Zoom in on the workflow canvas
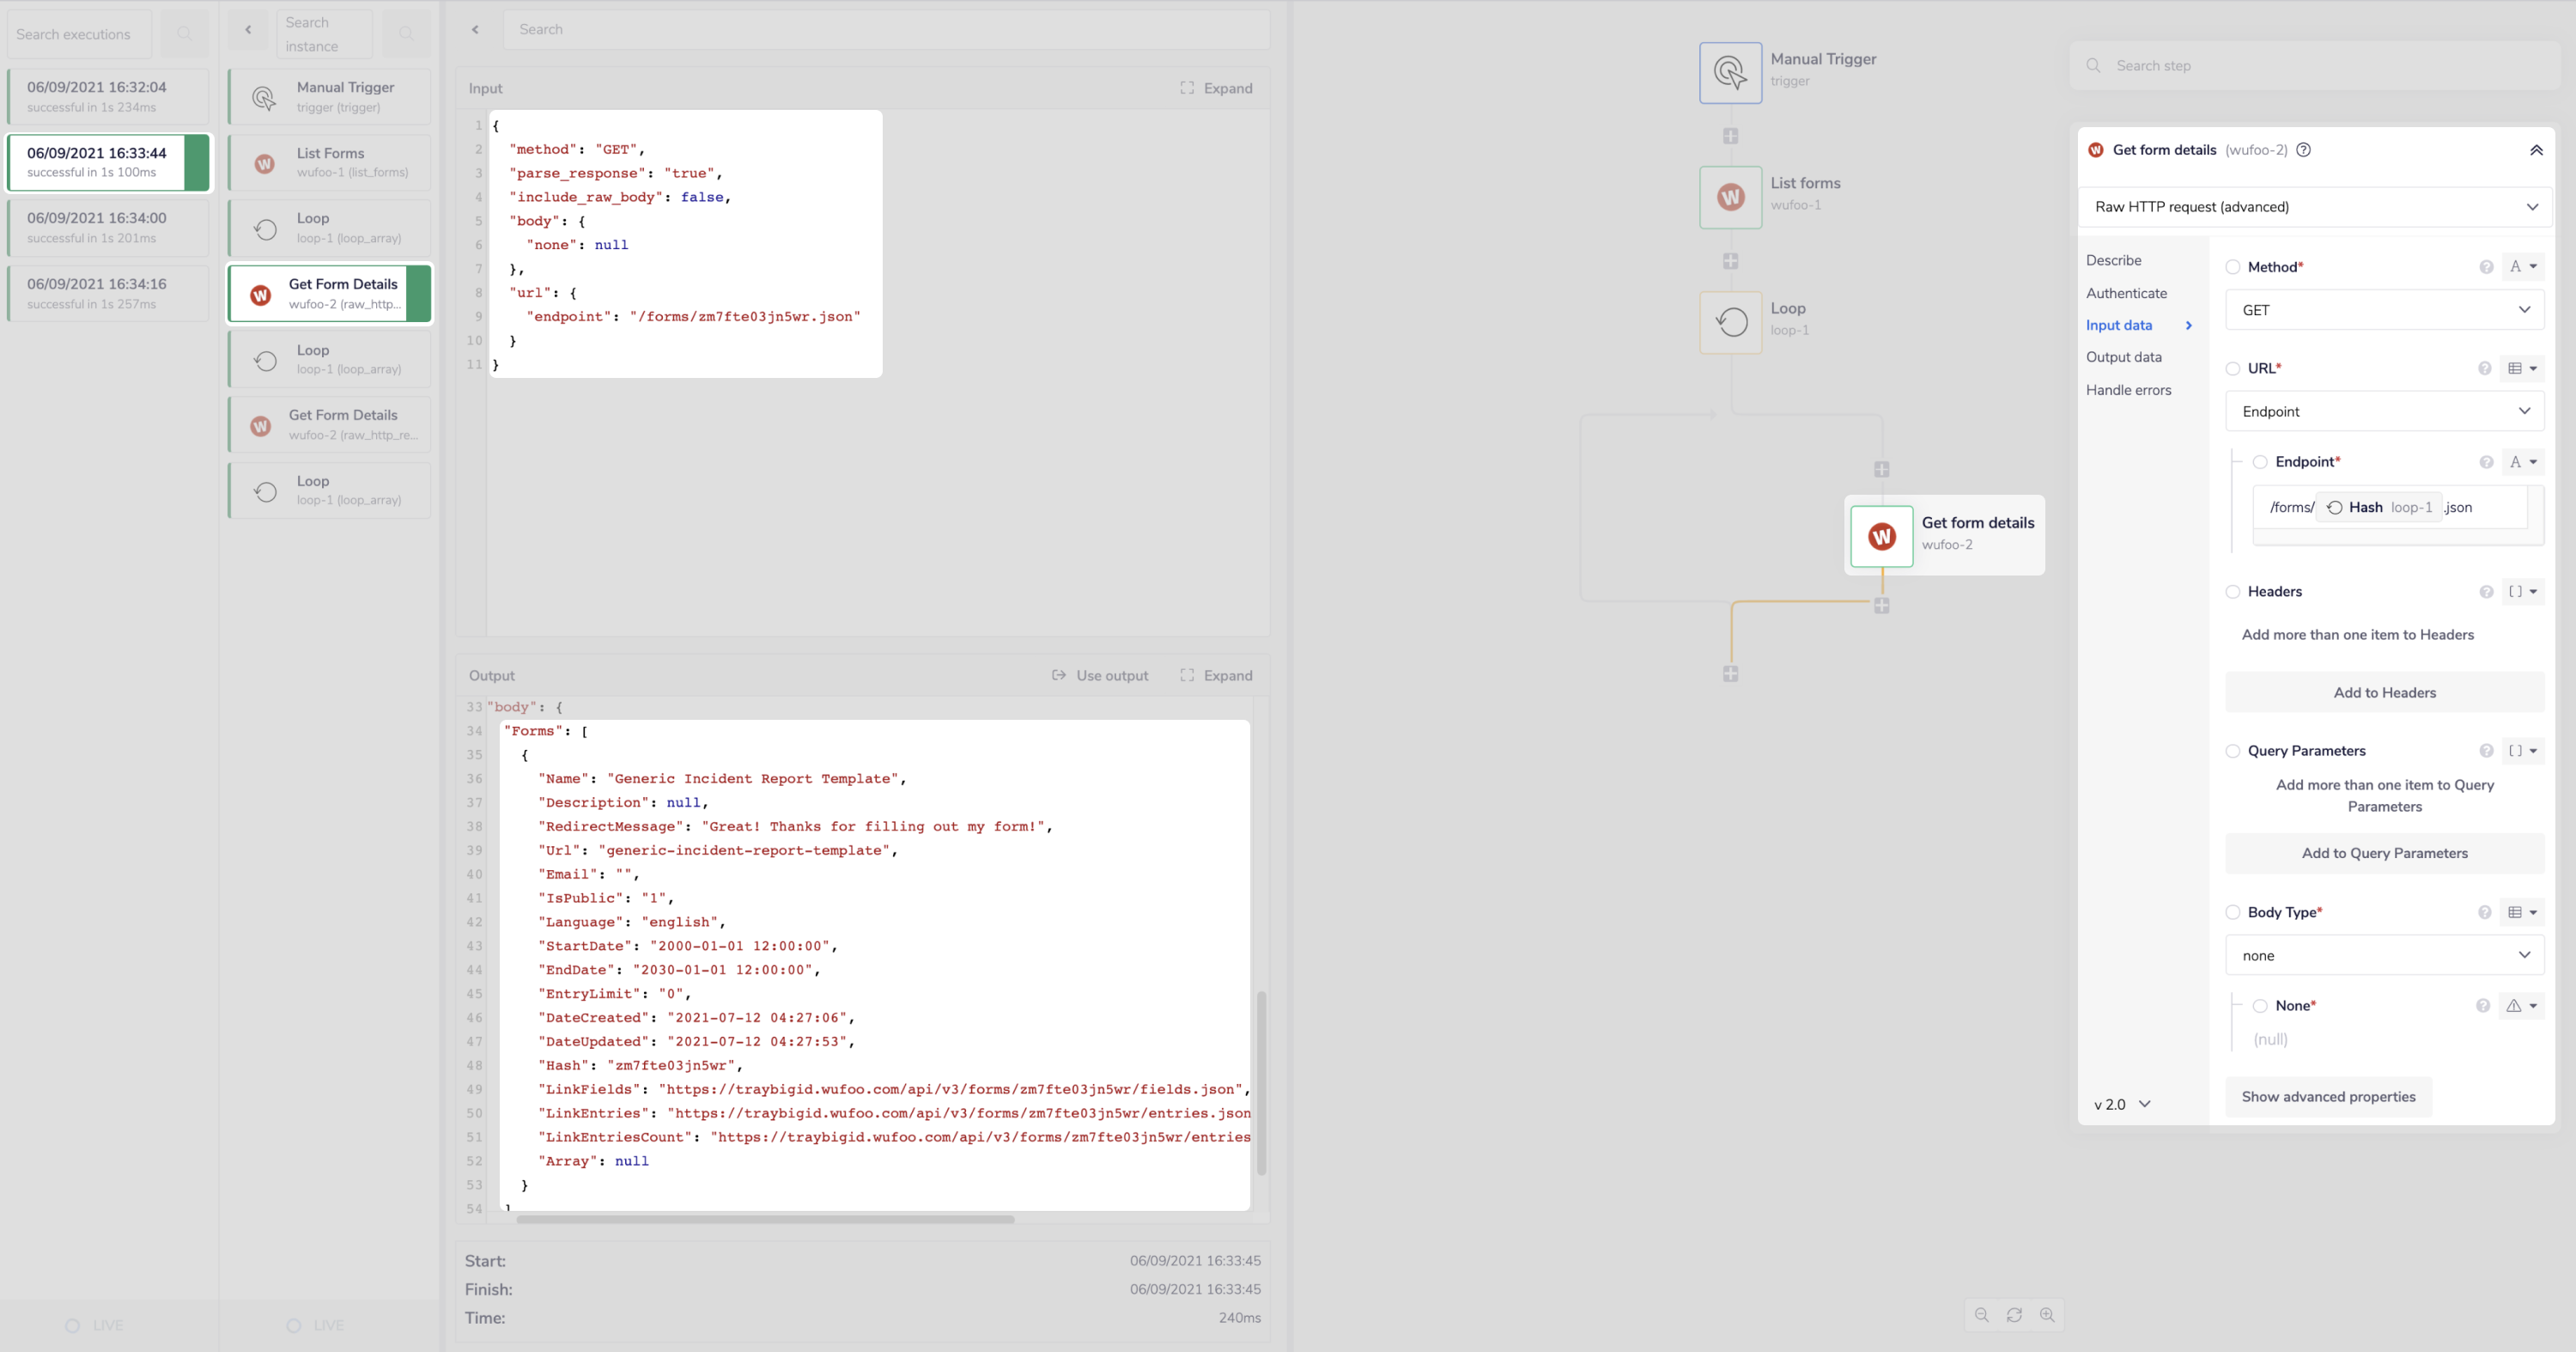 2048,1315
